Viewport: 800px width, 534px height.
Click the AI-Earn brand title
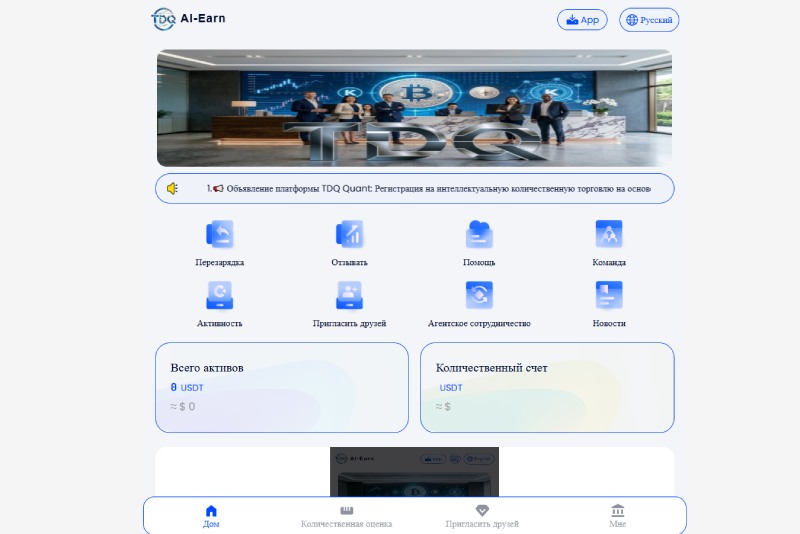coord(203,18)
